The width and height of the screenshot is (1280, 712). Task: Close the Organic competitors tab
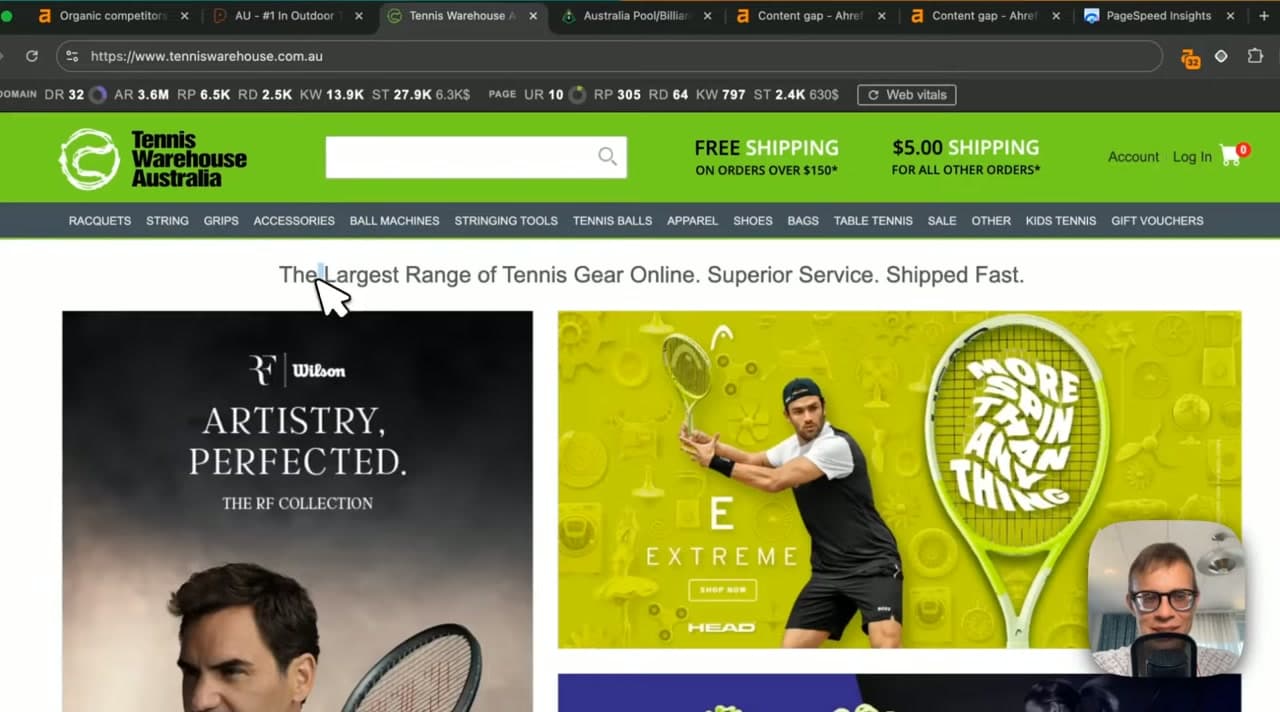[x=185, y=16]
